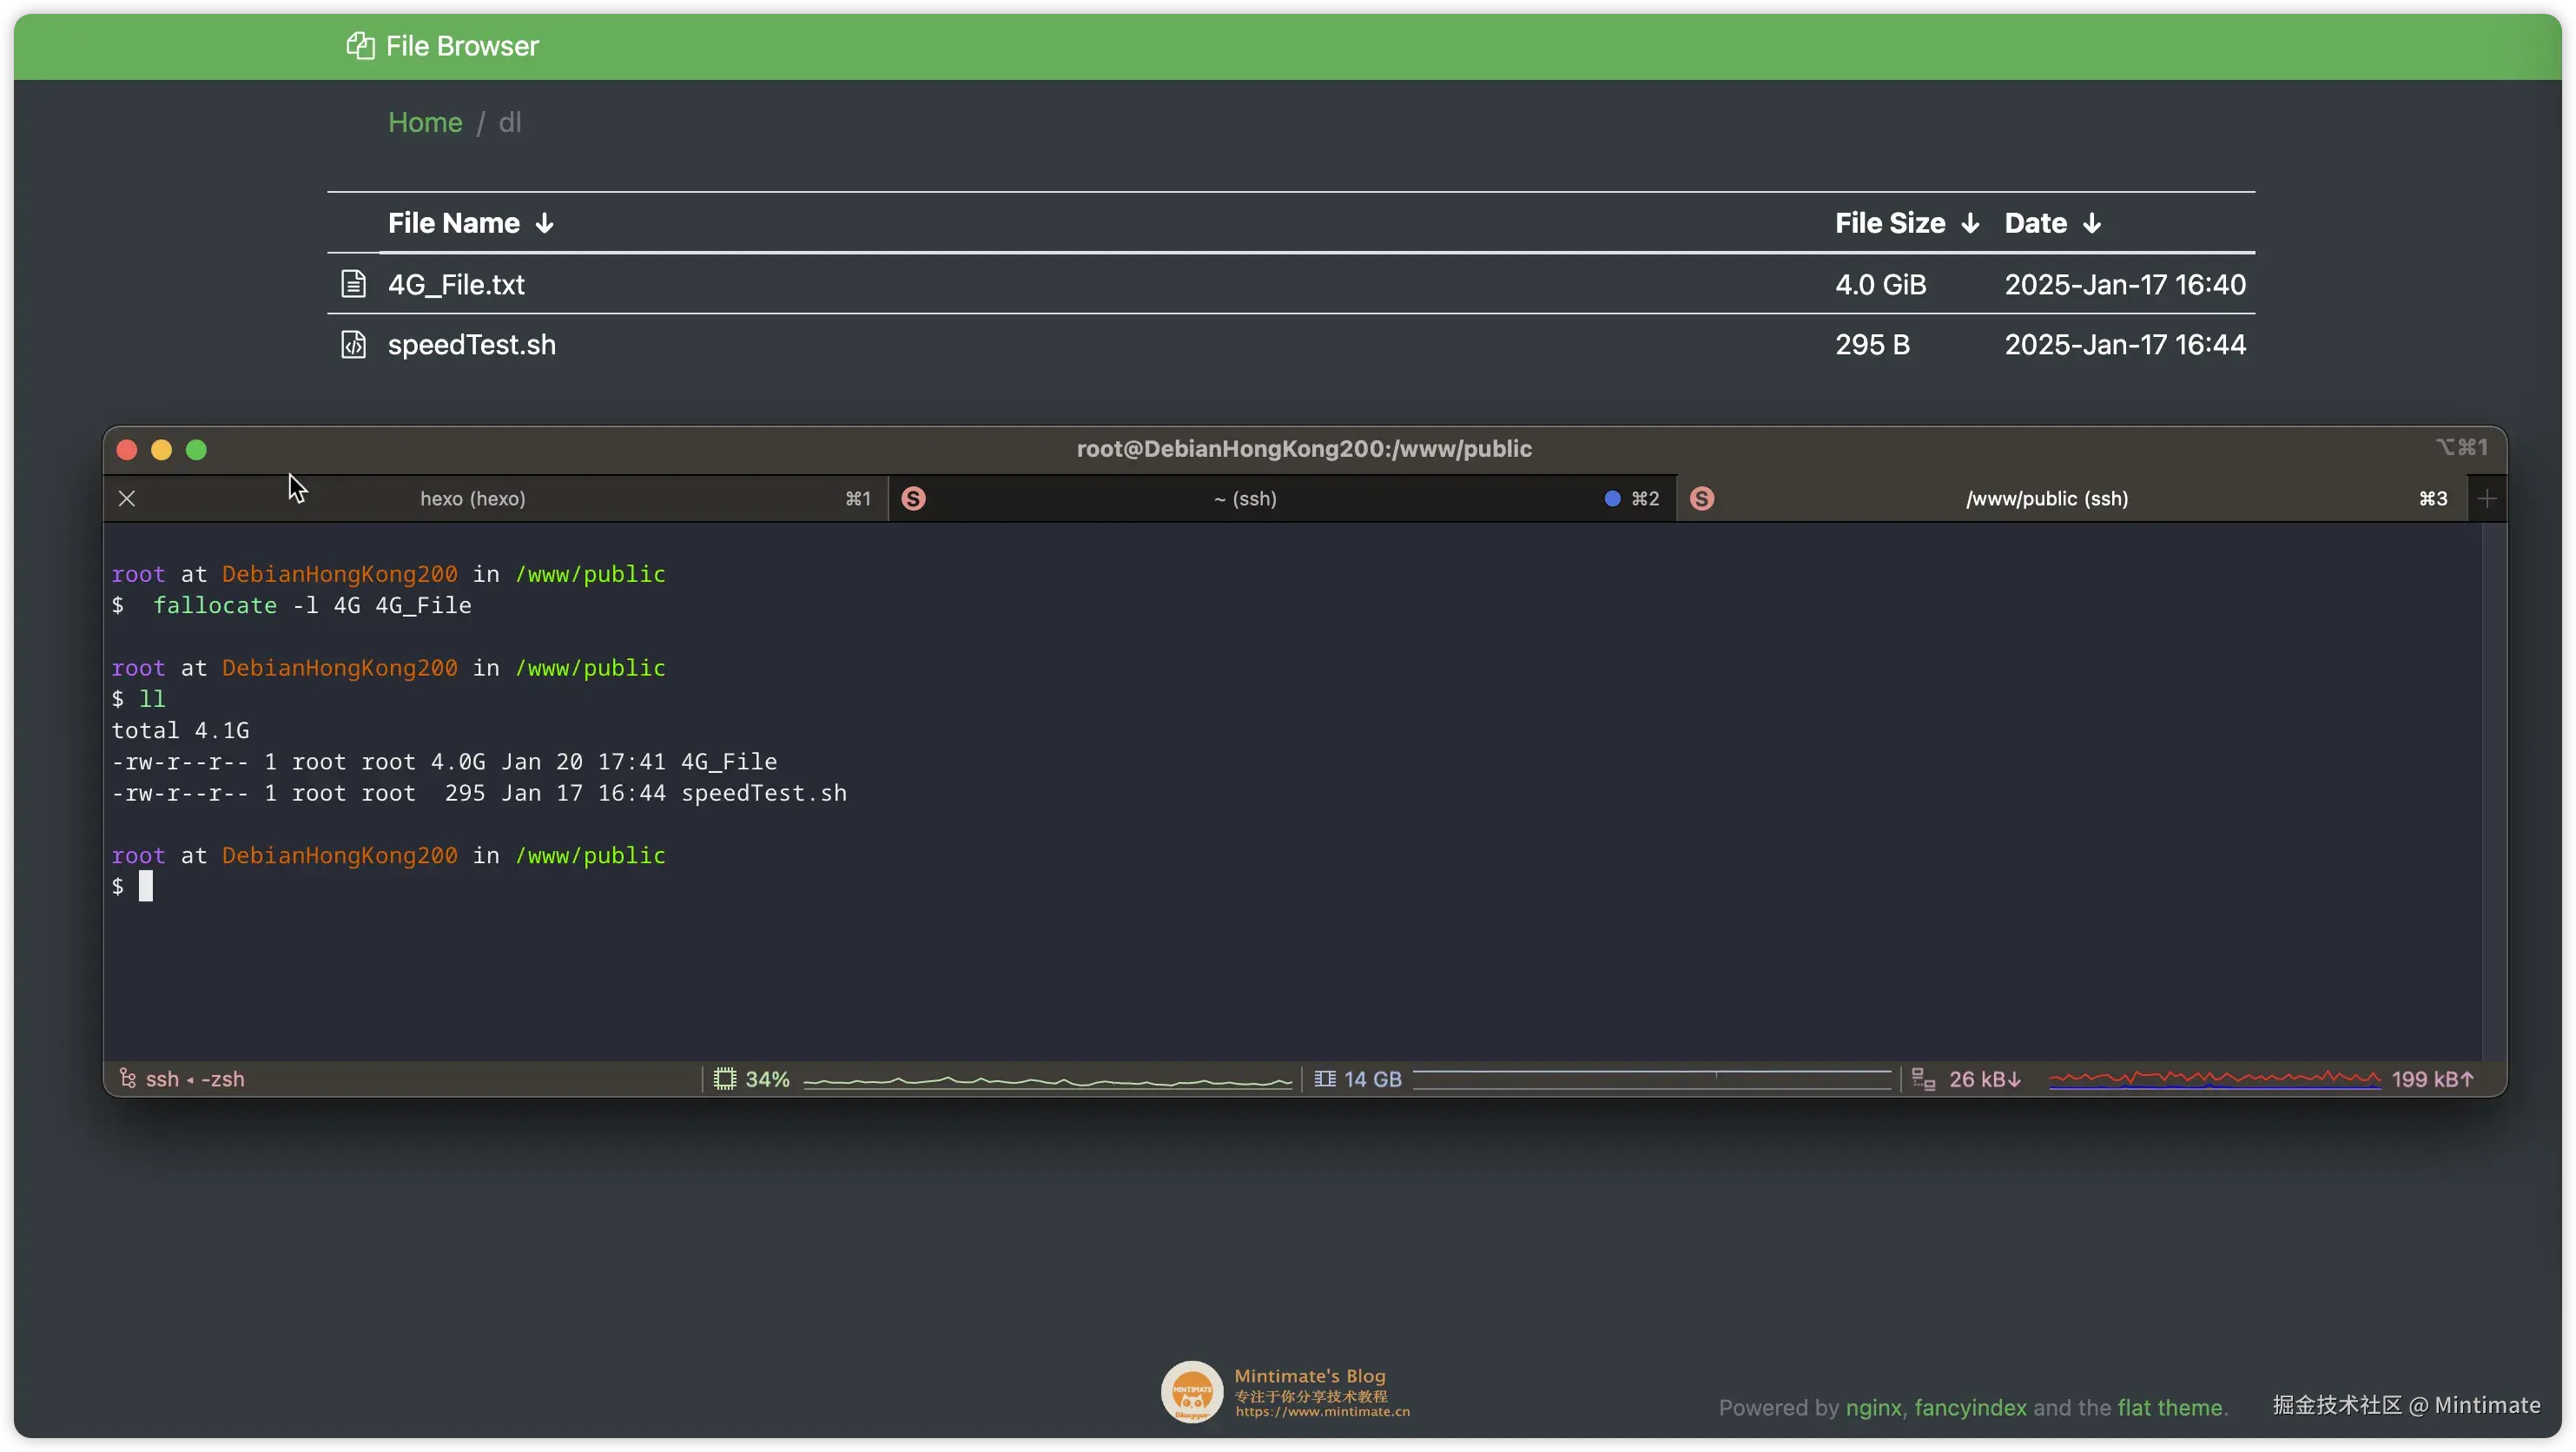Sort by File Name arrow
This screenshot has width=2576, height=1452.
[544, 223]
